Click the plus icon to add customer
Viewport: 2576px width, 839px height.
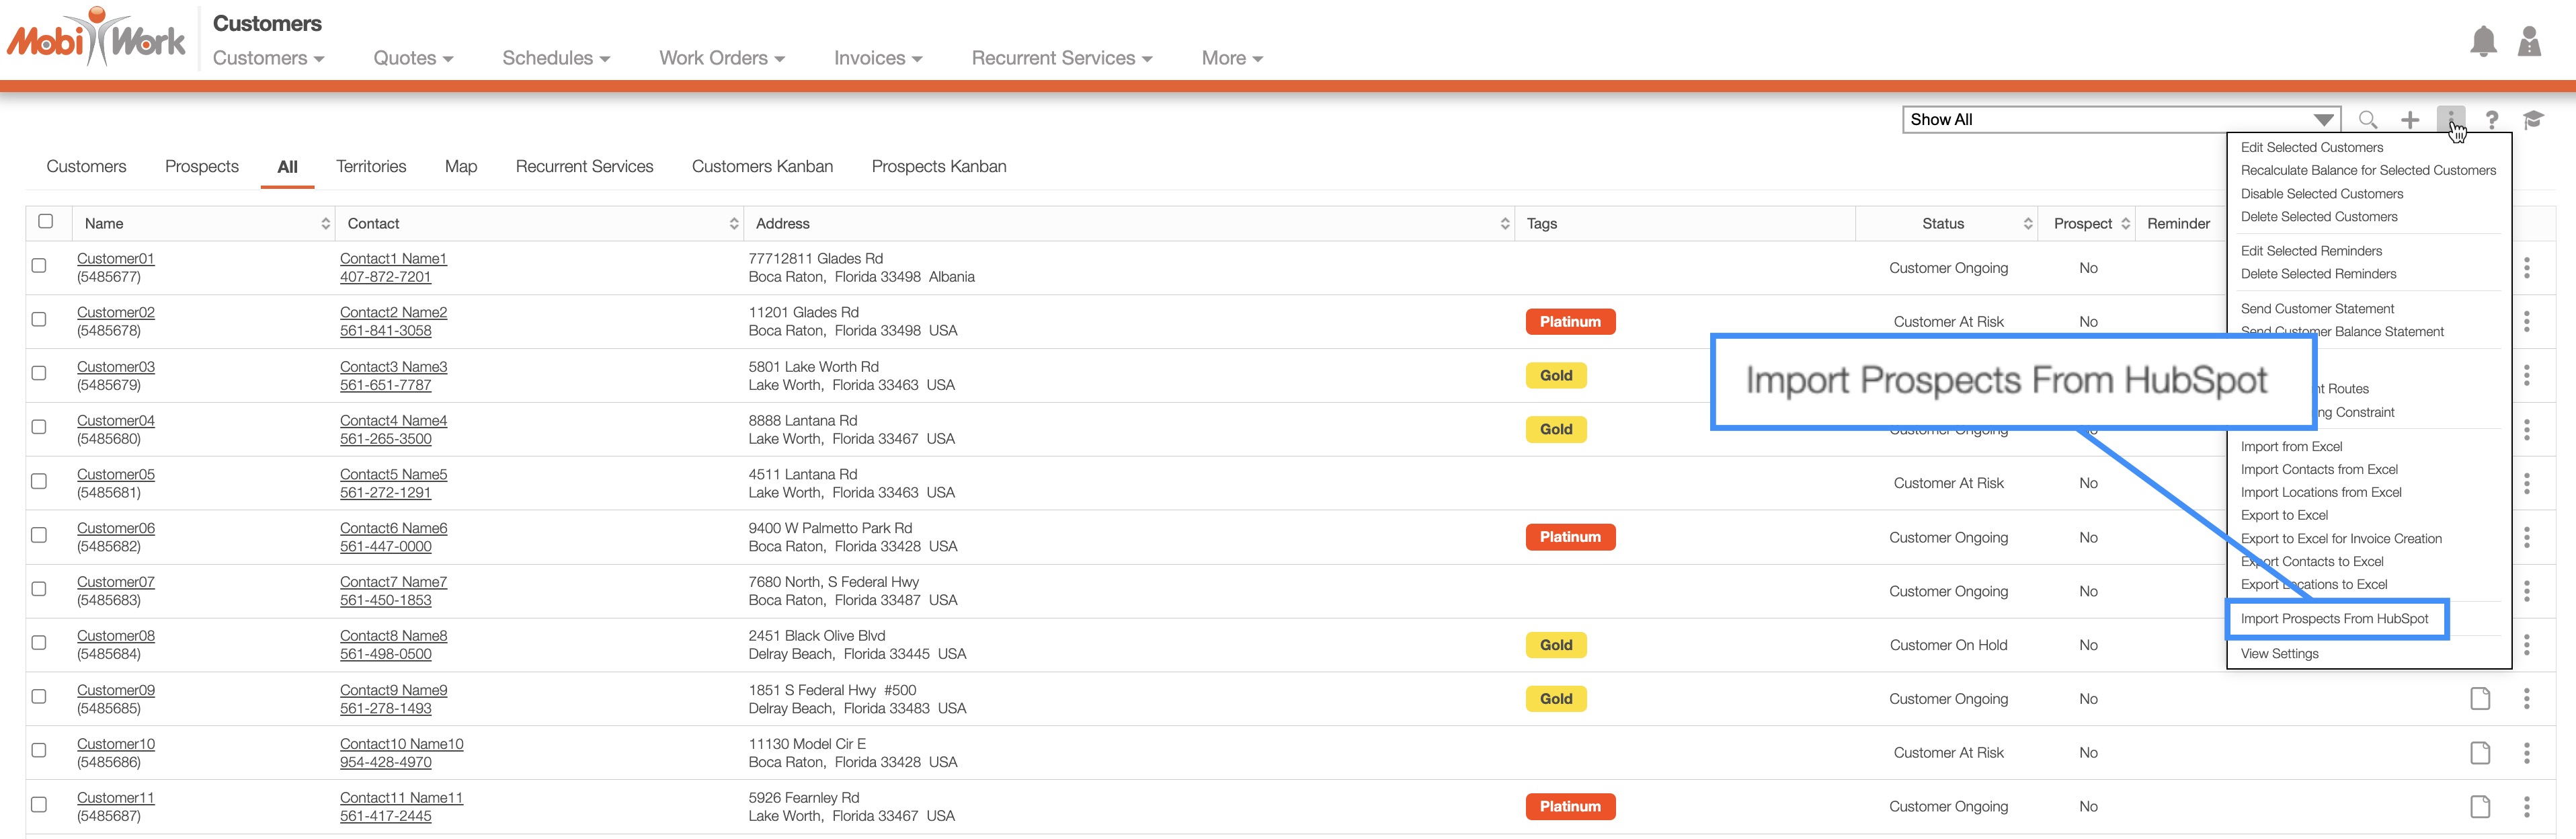coord(2410,120)
